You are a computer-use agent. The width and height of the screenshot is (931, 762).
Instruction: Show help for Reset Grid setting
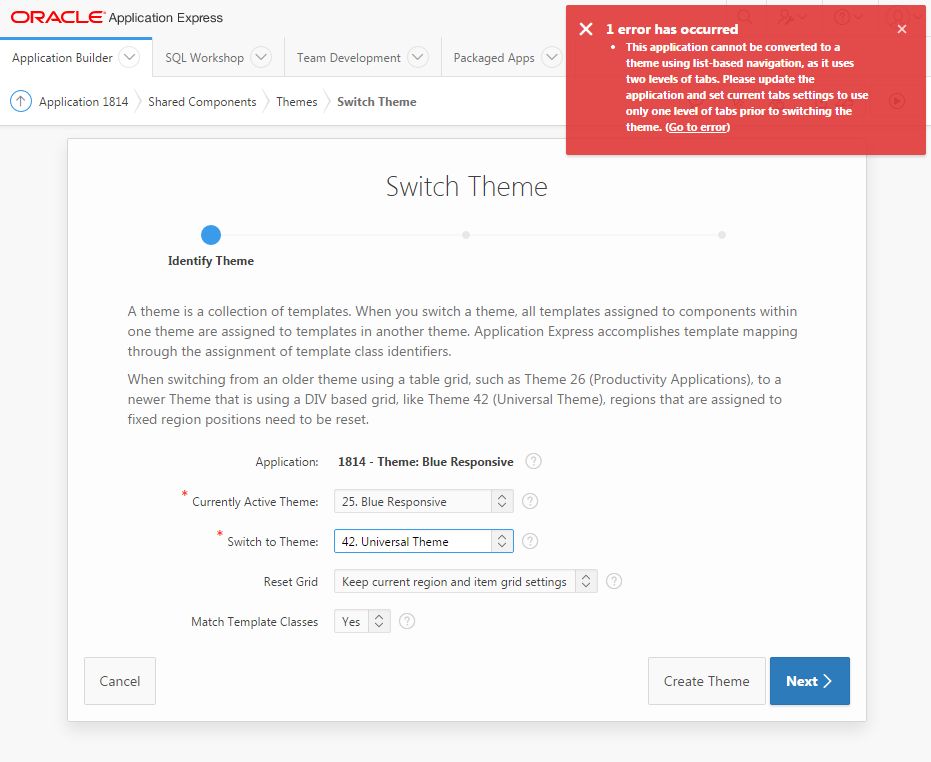pyautogui.click(x=614, y=581)
